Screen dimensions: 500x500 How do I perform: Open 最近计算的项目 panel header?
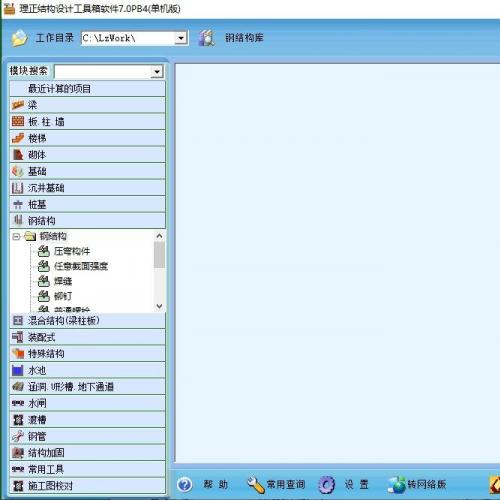click(x=88, y=89)
